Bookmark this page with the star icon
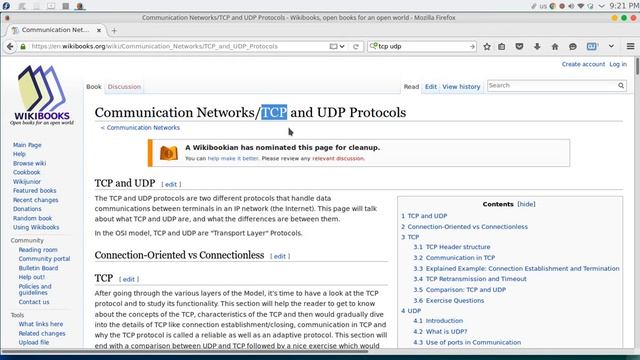 tap(487, 47)
